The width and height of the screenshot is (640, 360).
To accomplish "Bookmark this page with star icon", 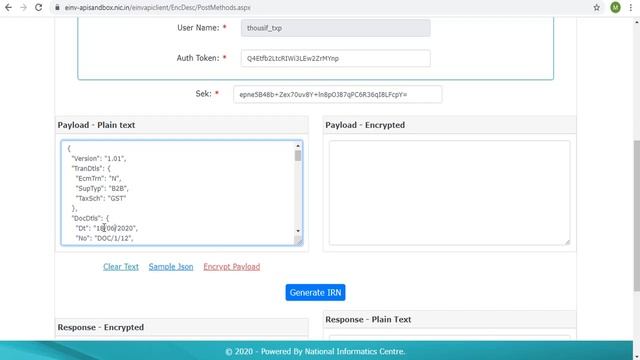I will pyautogui.click(x=596, y=7).
